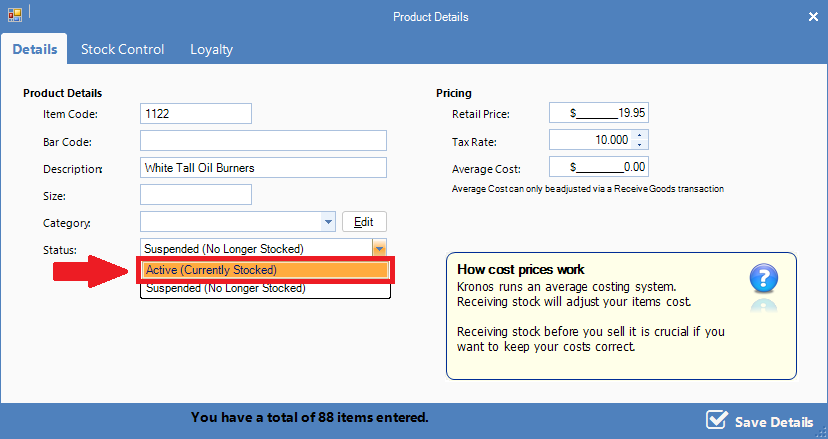Click the Item Code field
The image size is (828, 439).
point(195,114)
